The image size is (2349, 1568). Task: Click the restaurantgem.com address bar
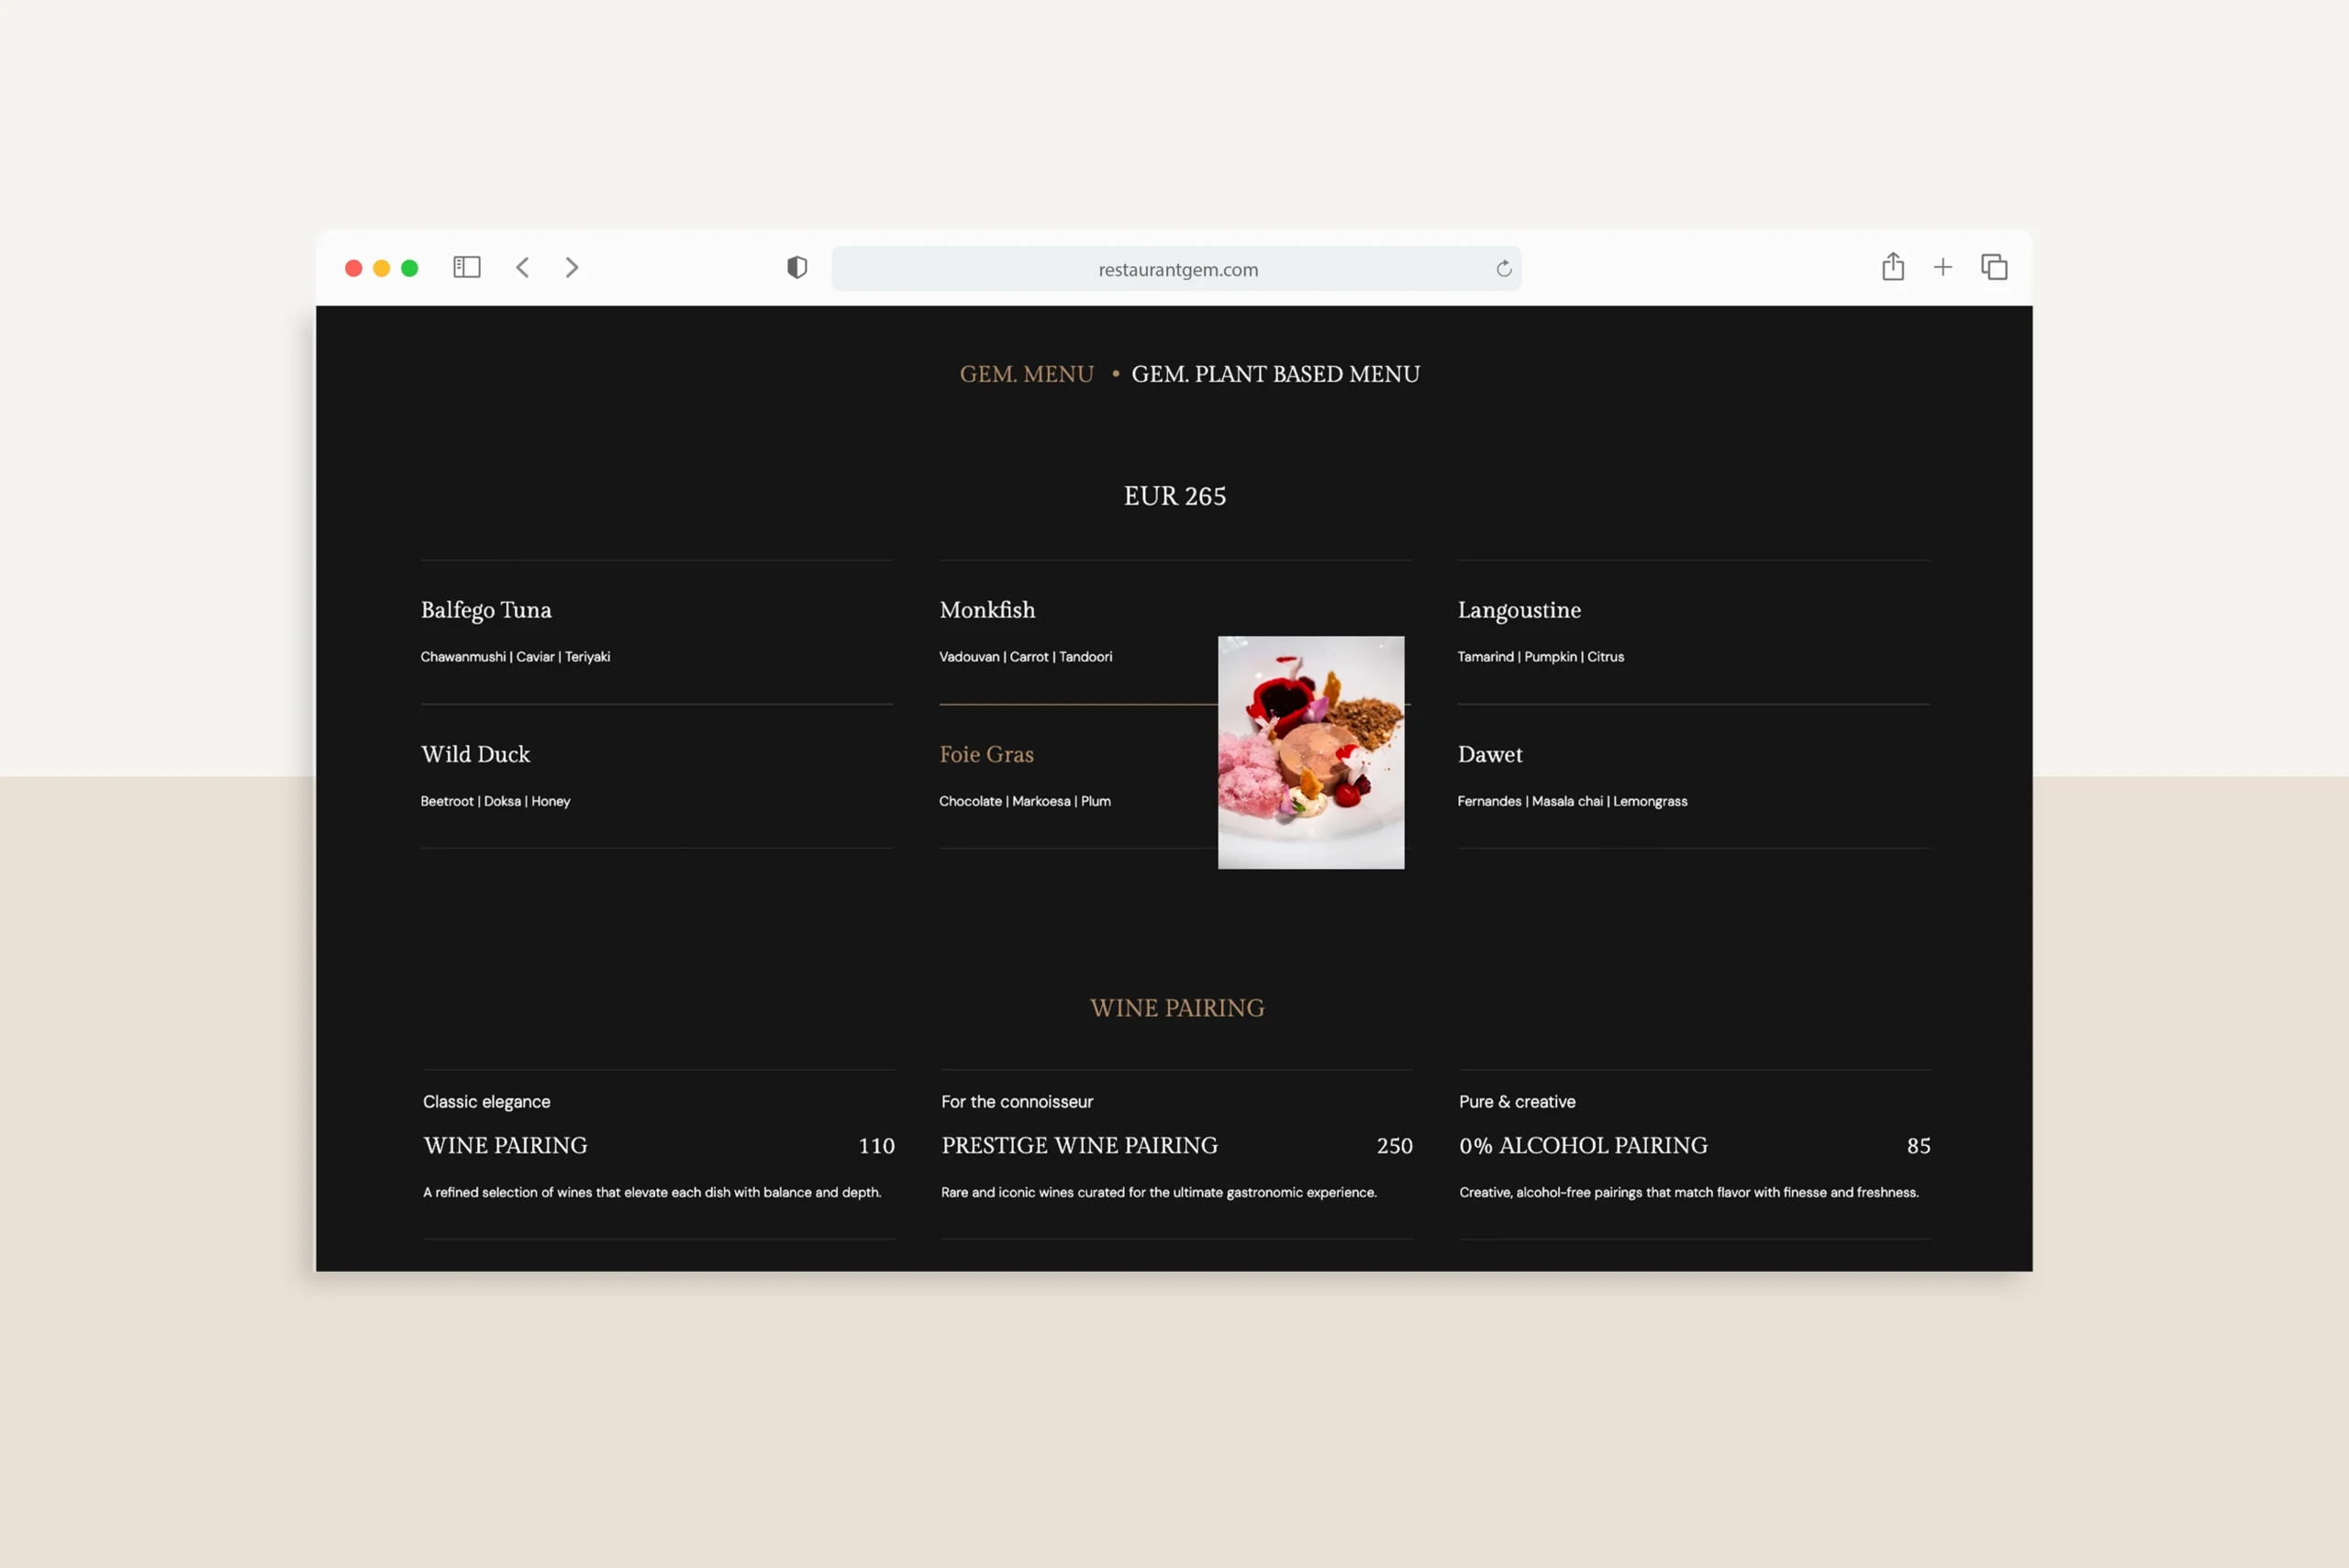tap(1177, 269)
